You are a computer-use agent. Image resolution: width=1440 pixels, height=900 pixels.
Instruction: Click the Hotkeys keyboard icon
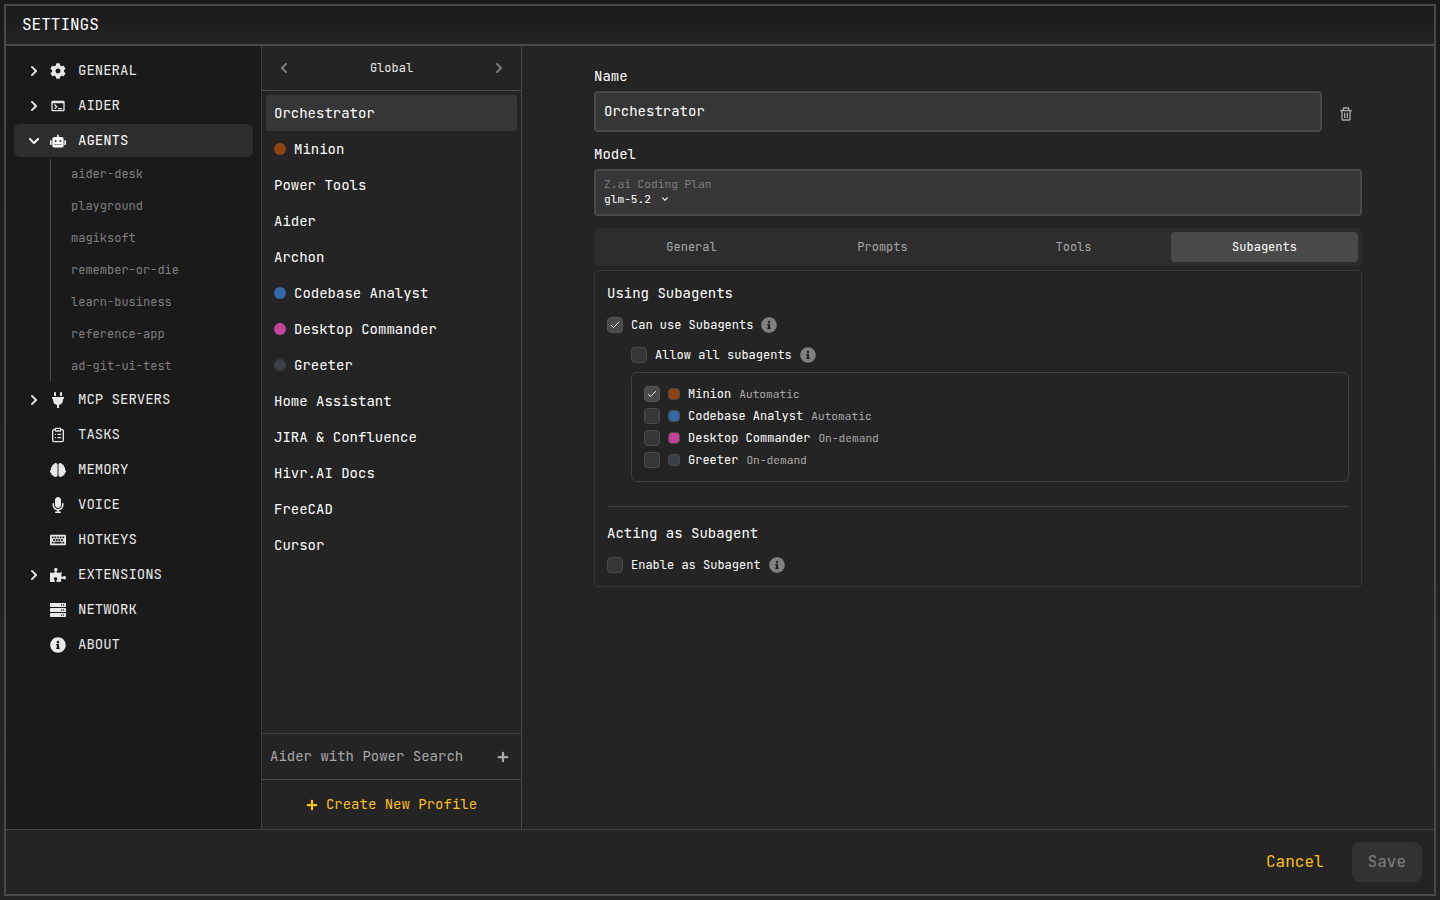point(58,540)
